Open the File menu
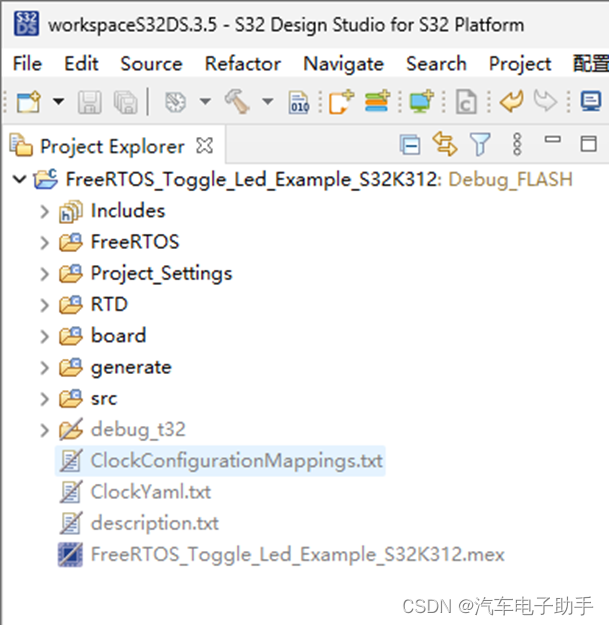609x625 pixels. [27, 64]
